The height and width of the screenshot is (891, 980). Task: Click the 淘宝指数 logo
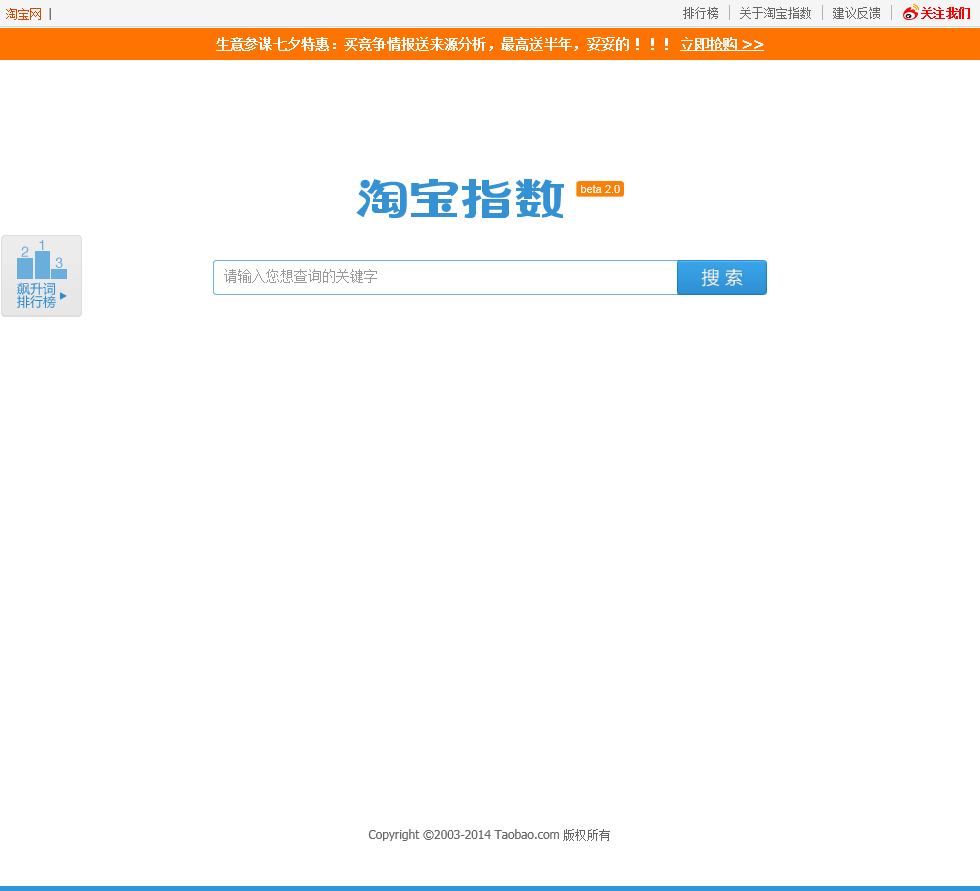(x=461, y=199)
